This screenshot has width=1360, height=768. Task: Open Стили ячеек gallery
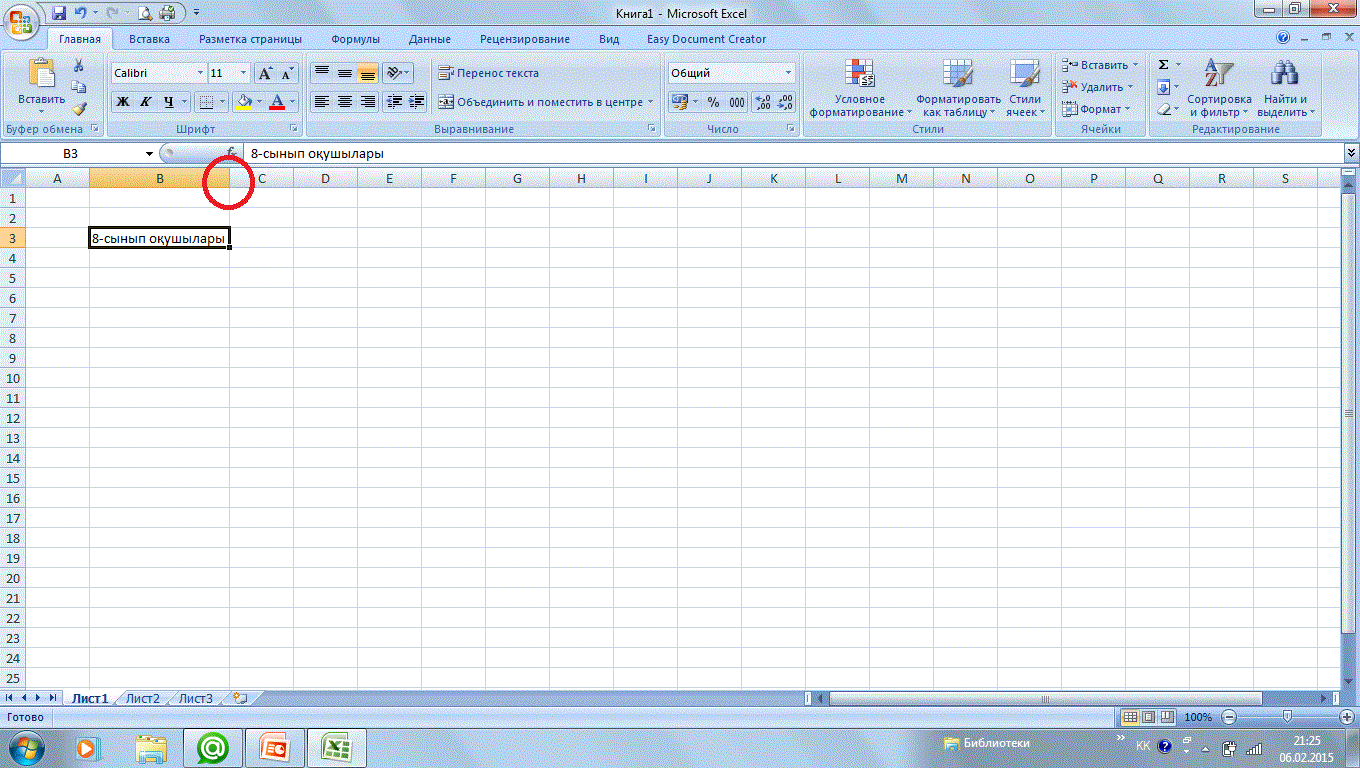(x=1024, y=88)
